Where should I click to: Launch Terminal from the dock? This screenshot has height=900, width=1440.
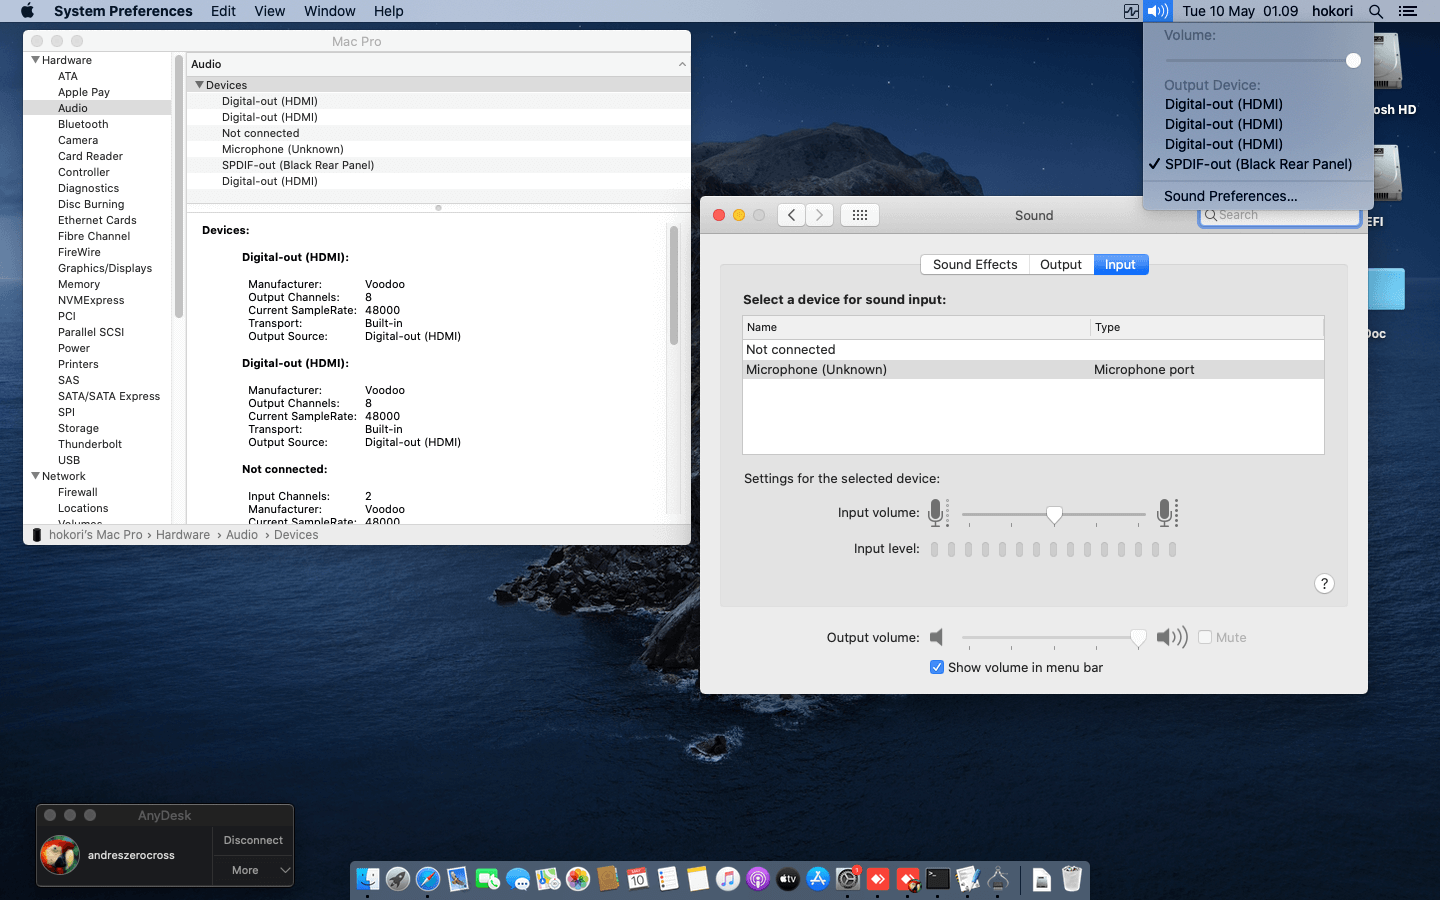click(938, 879)
